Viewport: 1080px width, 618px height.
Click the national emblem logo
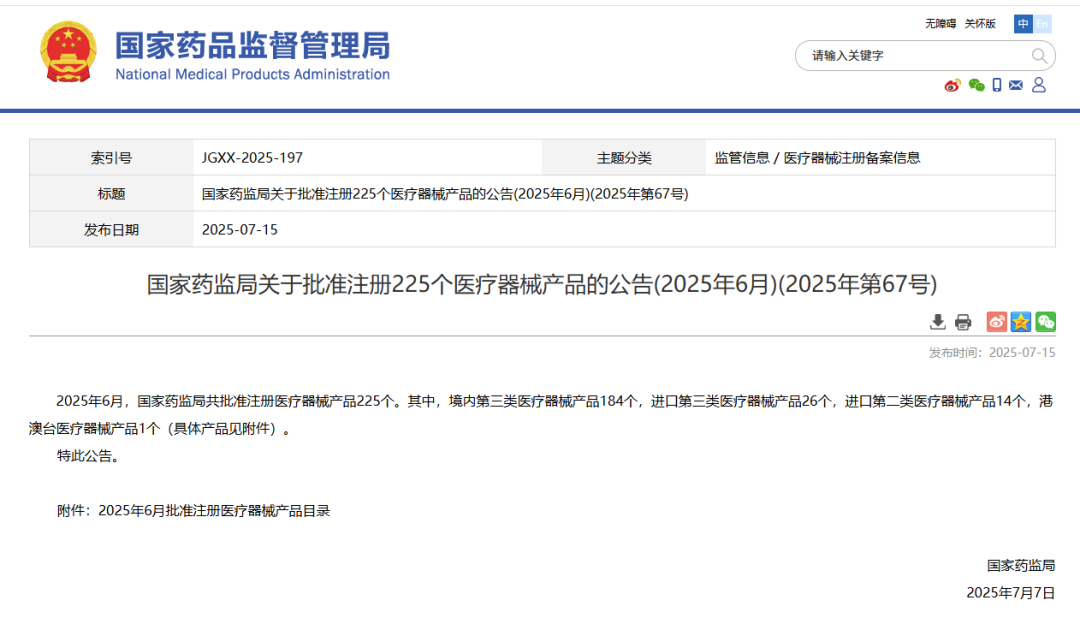[x=68, y=52]
